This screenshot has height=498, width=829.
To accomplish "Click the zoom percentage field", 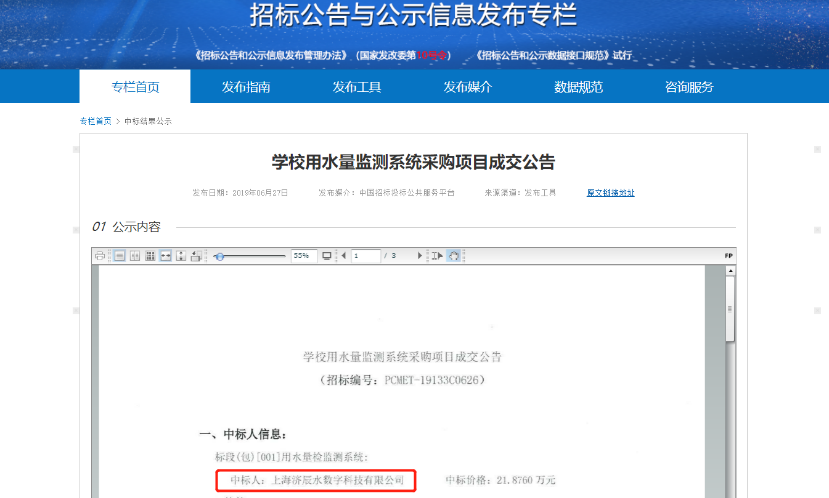I will (x=303, y=256).
